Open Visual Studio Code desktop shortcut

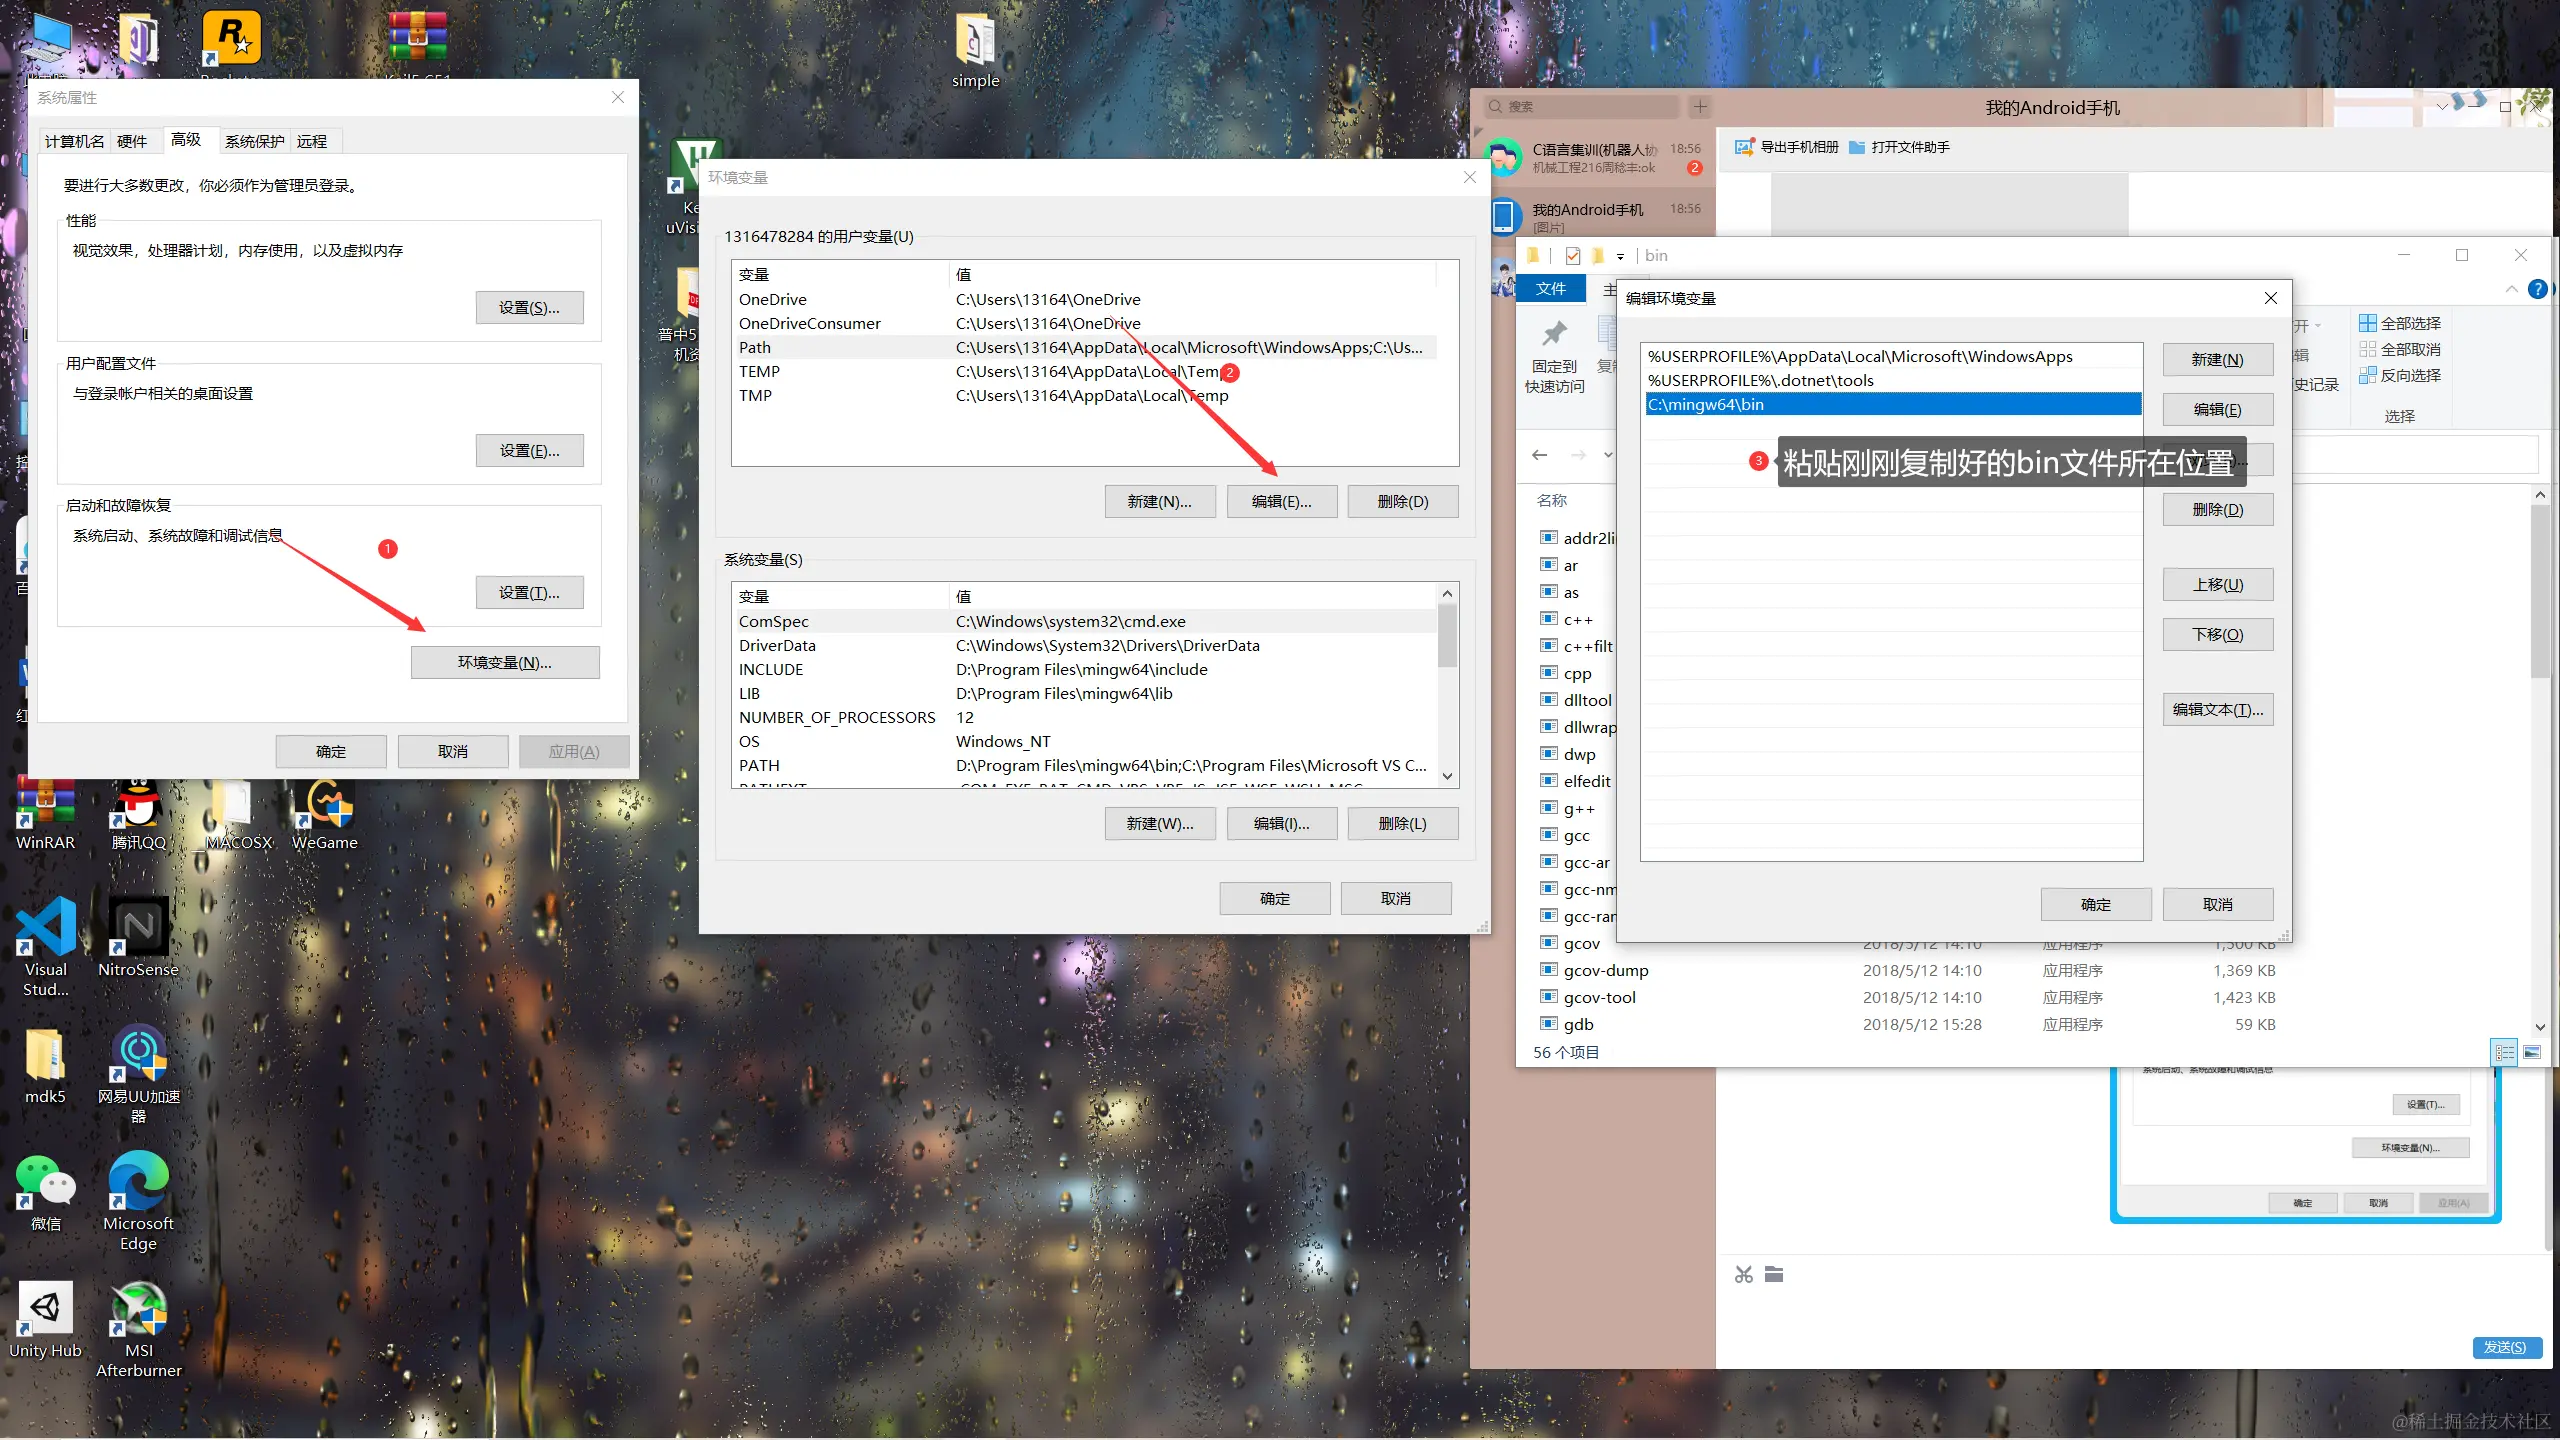coord(46,926)
